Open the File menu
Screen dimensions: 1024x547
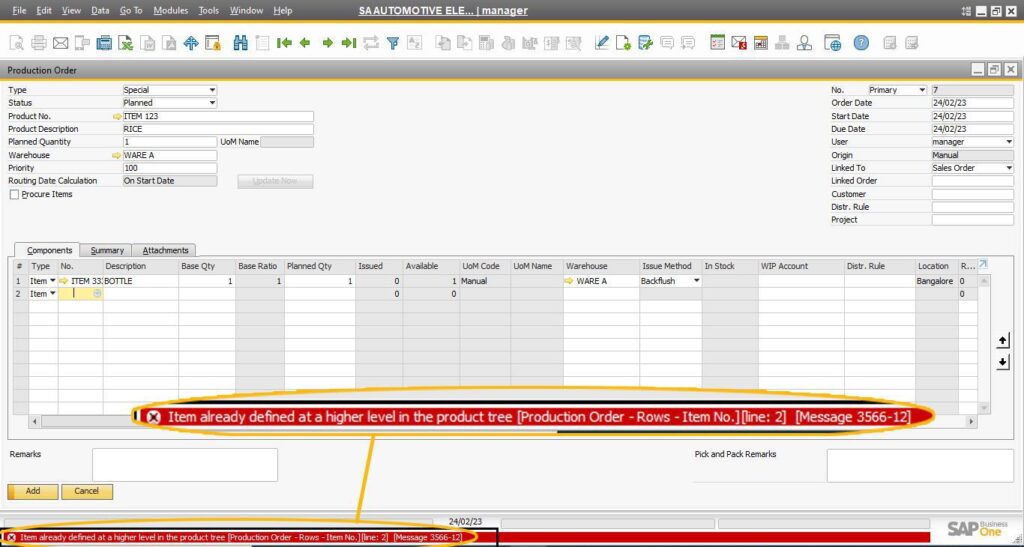click(x=20, y=10)
